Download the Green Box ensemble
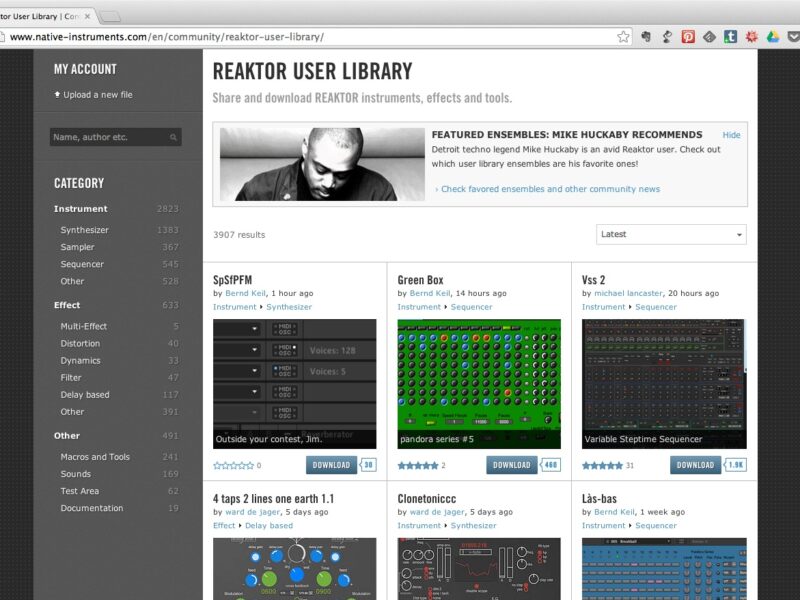Screen dimensions: 800x600 512,465
